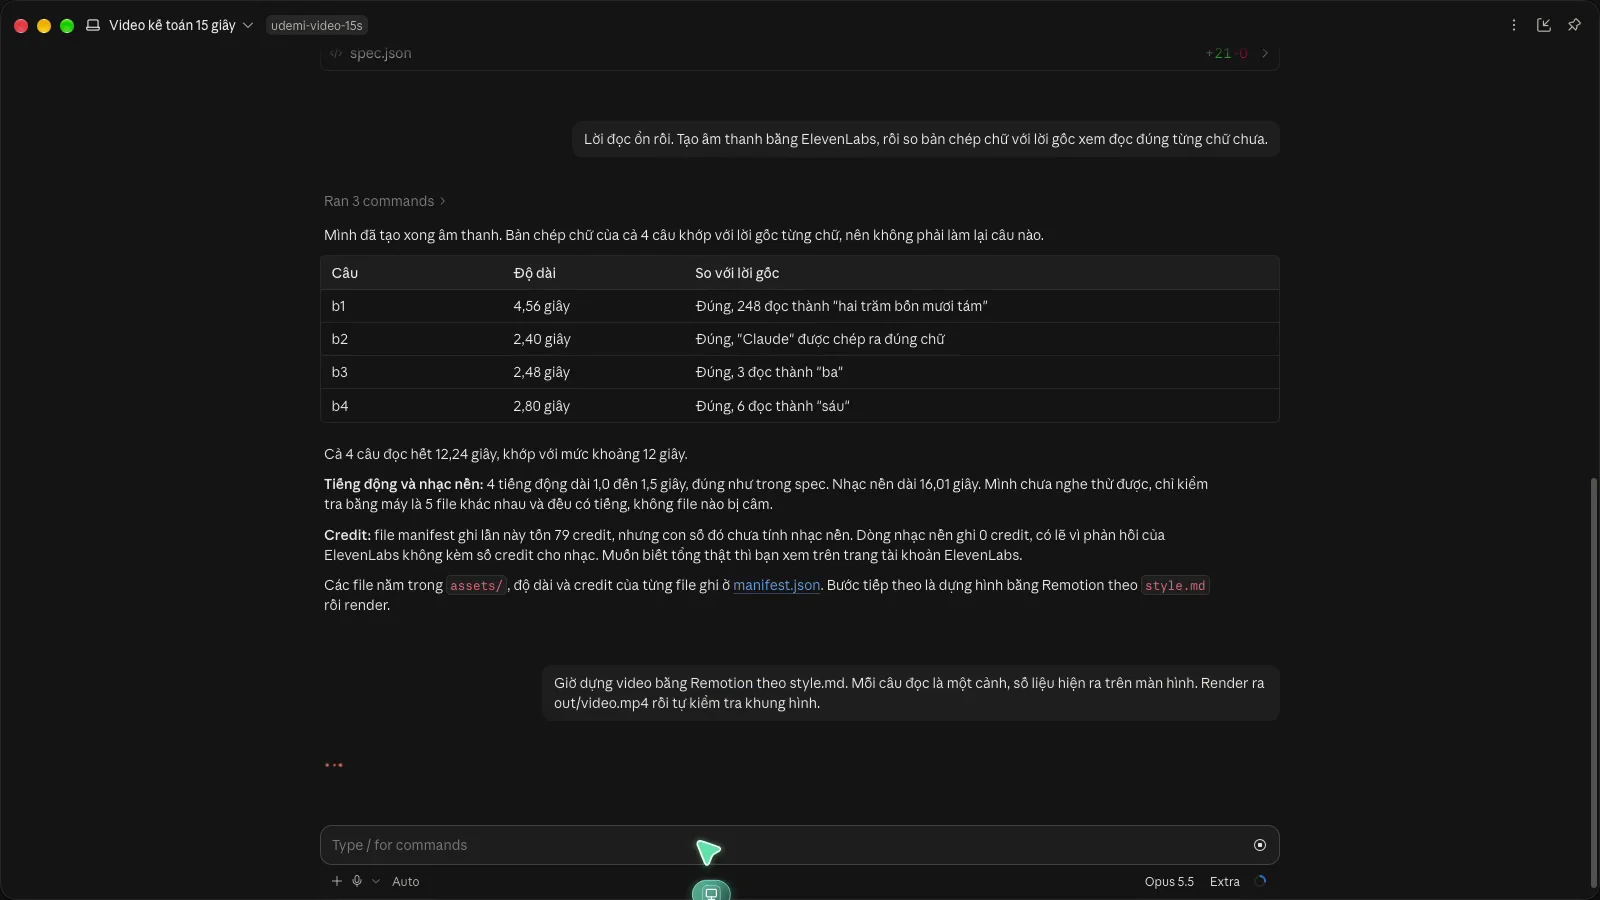
Task: Select the udemi-video-15s project tag
Action: click(317, 25)
